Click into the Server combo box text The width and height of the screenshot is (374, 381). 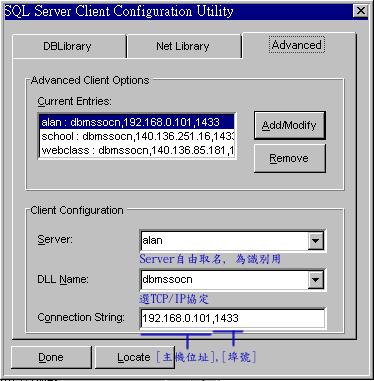(224, 240)
